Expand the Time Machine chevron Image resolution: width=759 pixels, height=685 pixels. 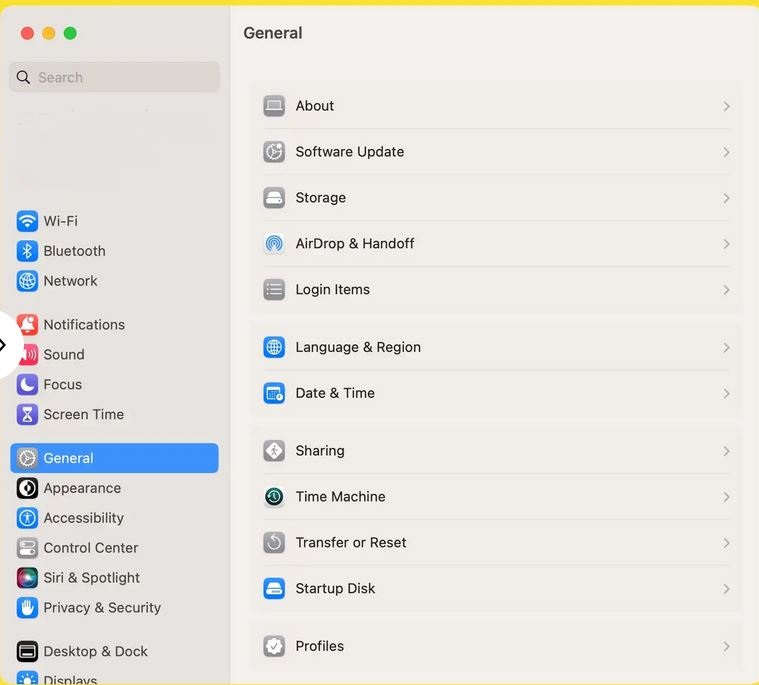click(726, 497)
